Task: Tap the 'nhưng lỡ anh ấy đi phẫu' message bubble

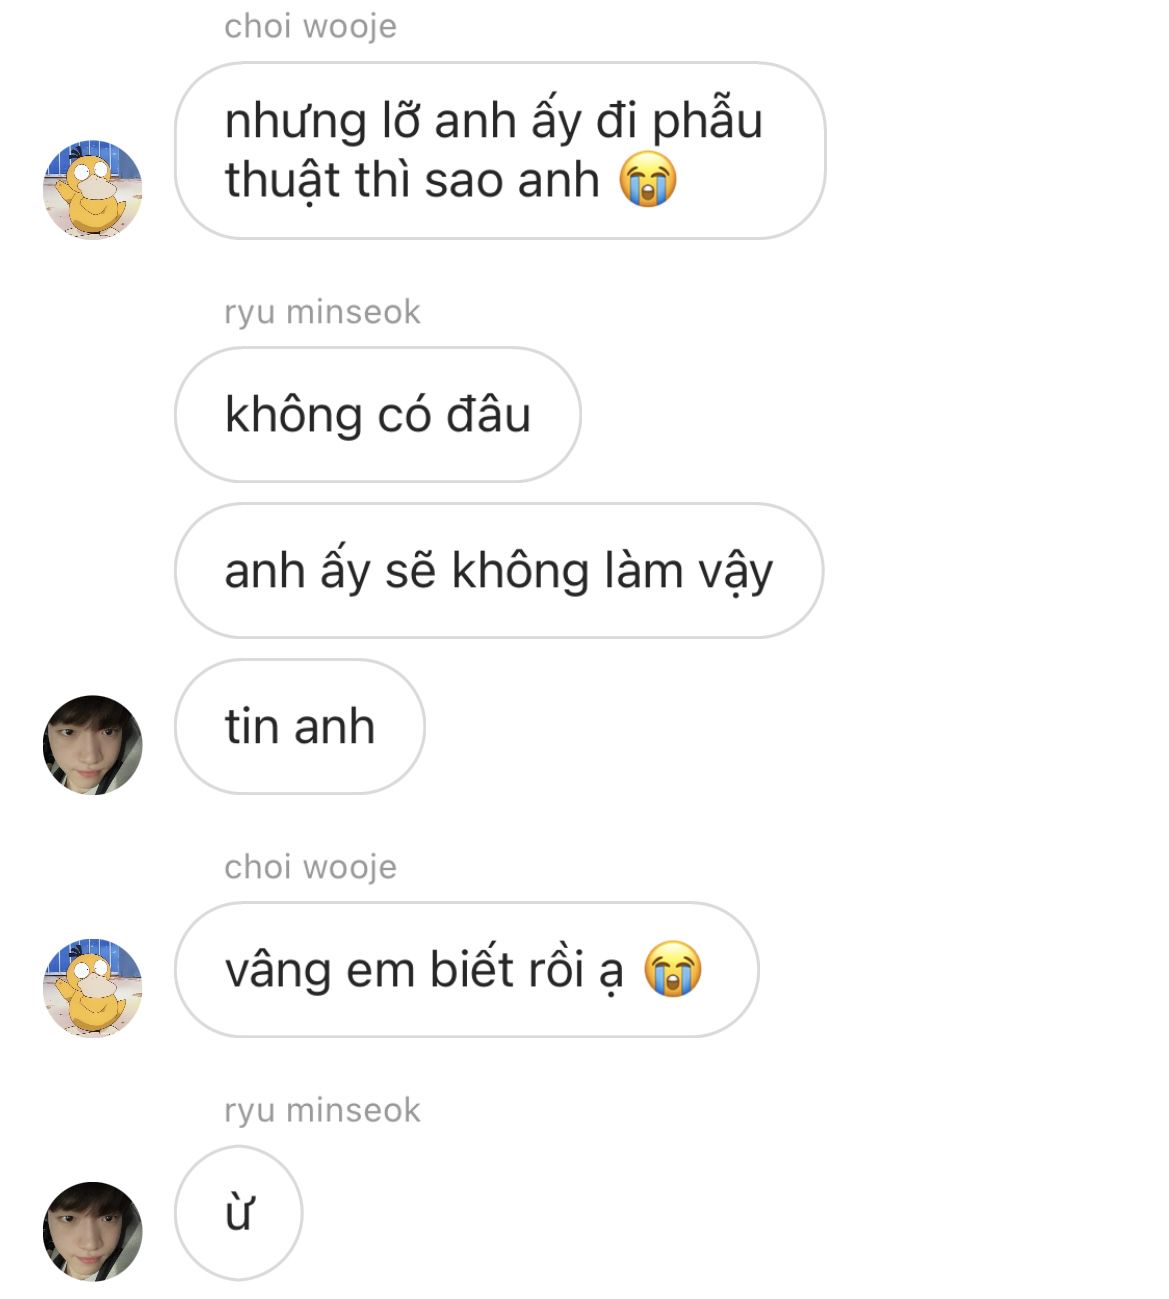Action: (x=500, y=151)
